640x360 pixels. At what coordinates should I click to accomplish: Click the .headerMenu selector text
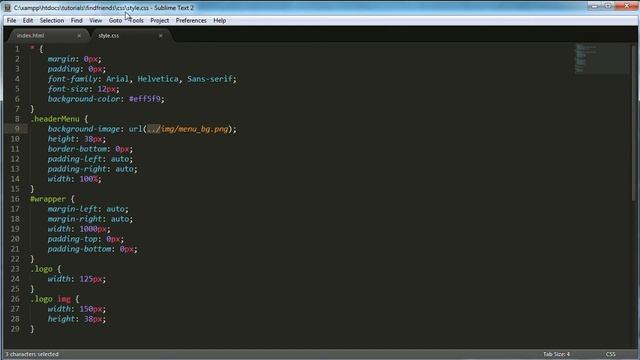coord(55,119)
